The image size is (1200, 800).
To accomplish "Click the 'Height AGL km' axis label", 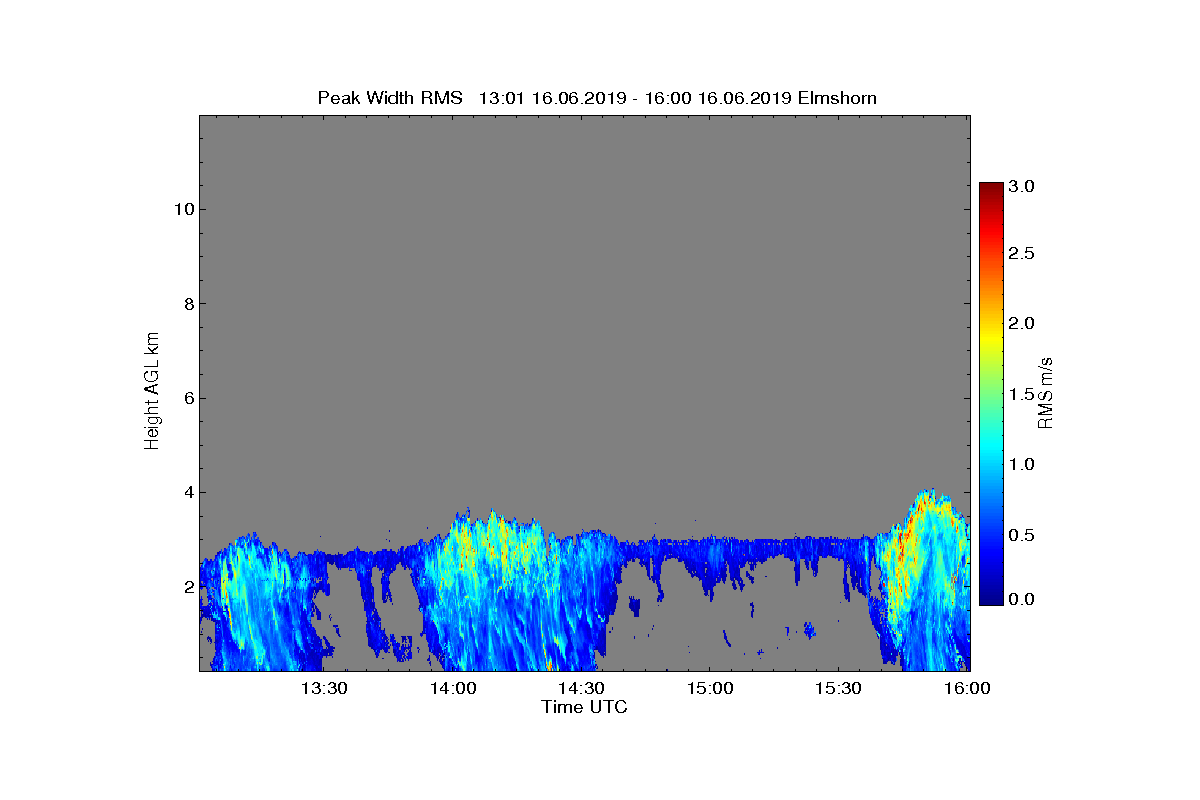I will (152, 393).
